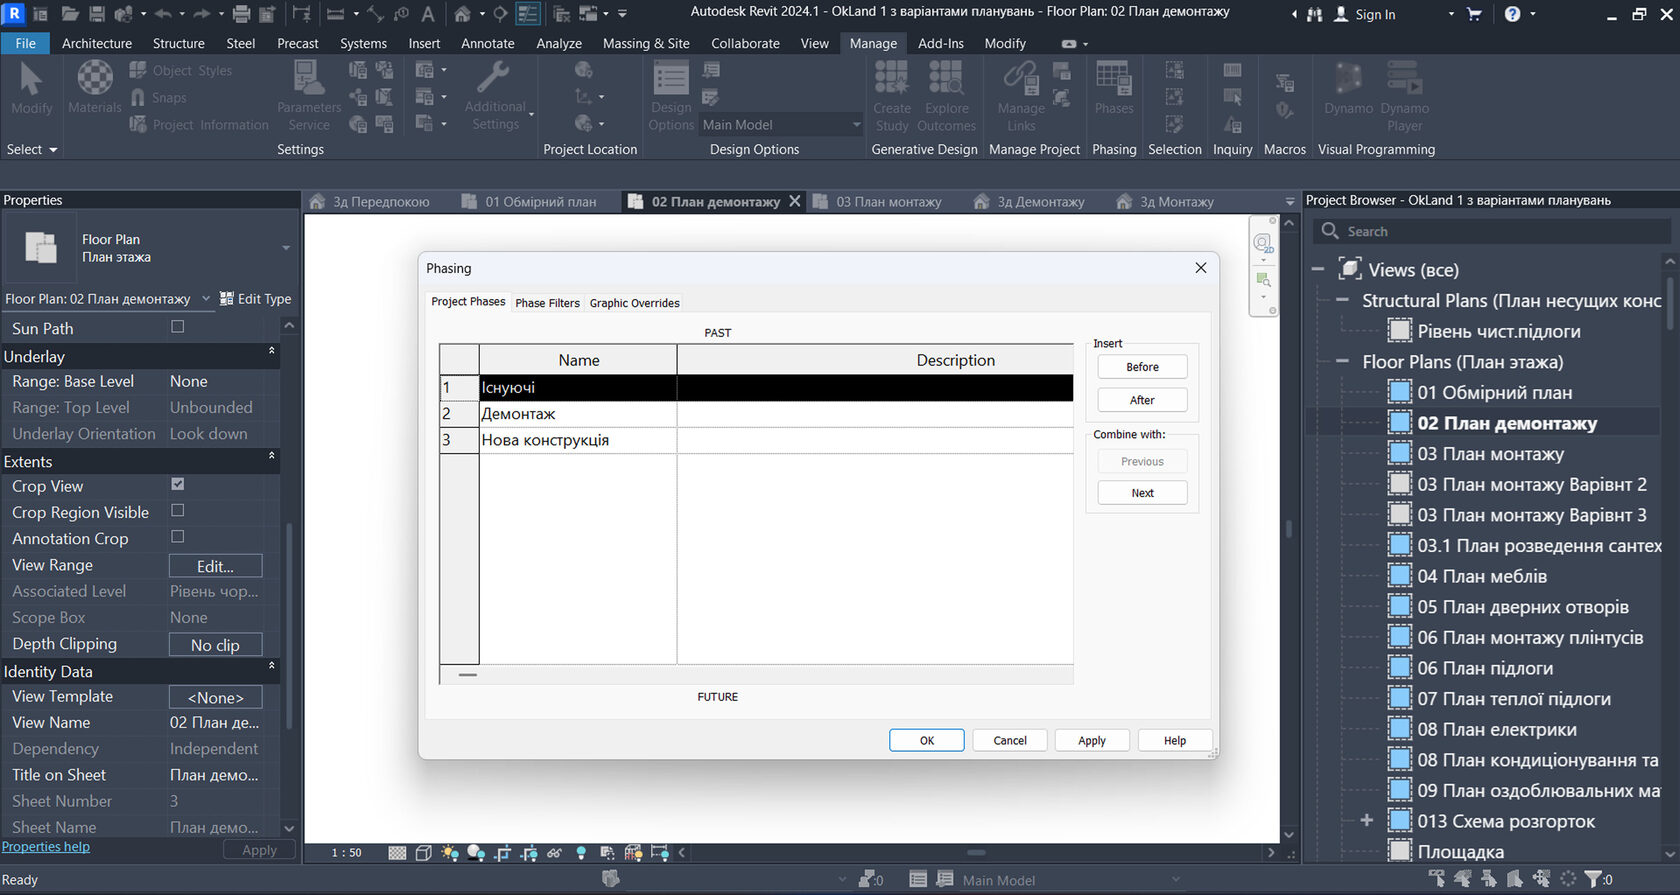Click the Undo arrow icon
1680x895 pixels.
(x=163, y=14)
